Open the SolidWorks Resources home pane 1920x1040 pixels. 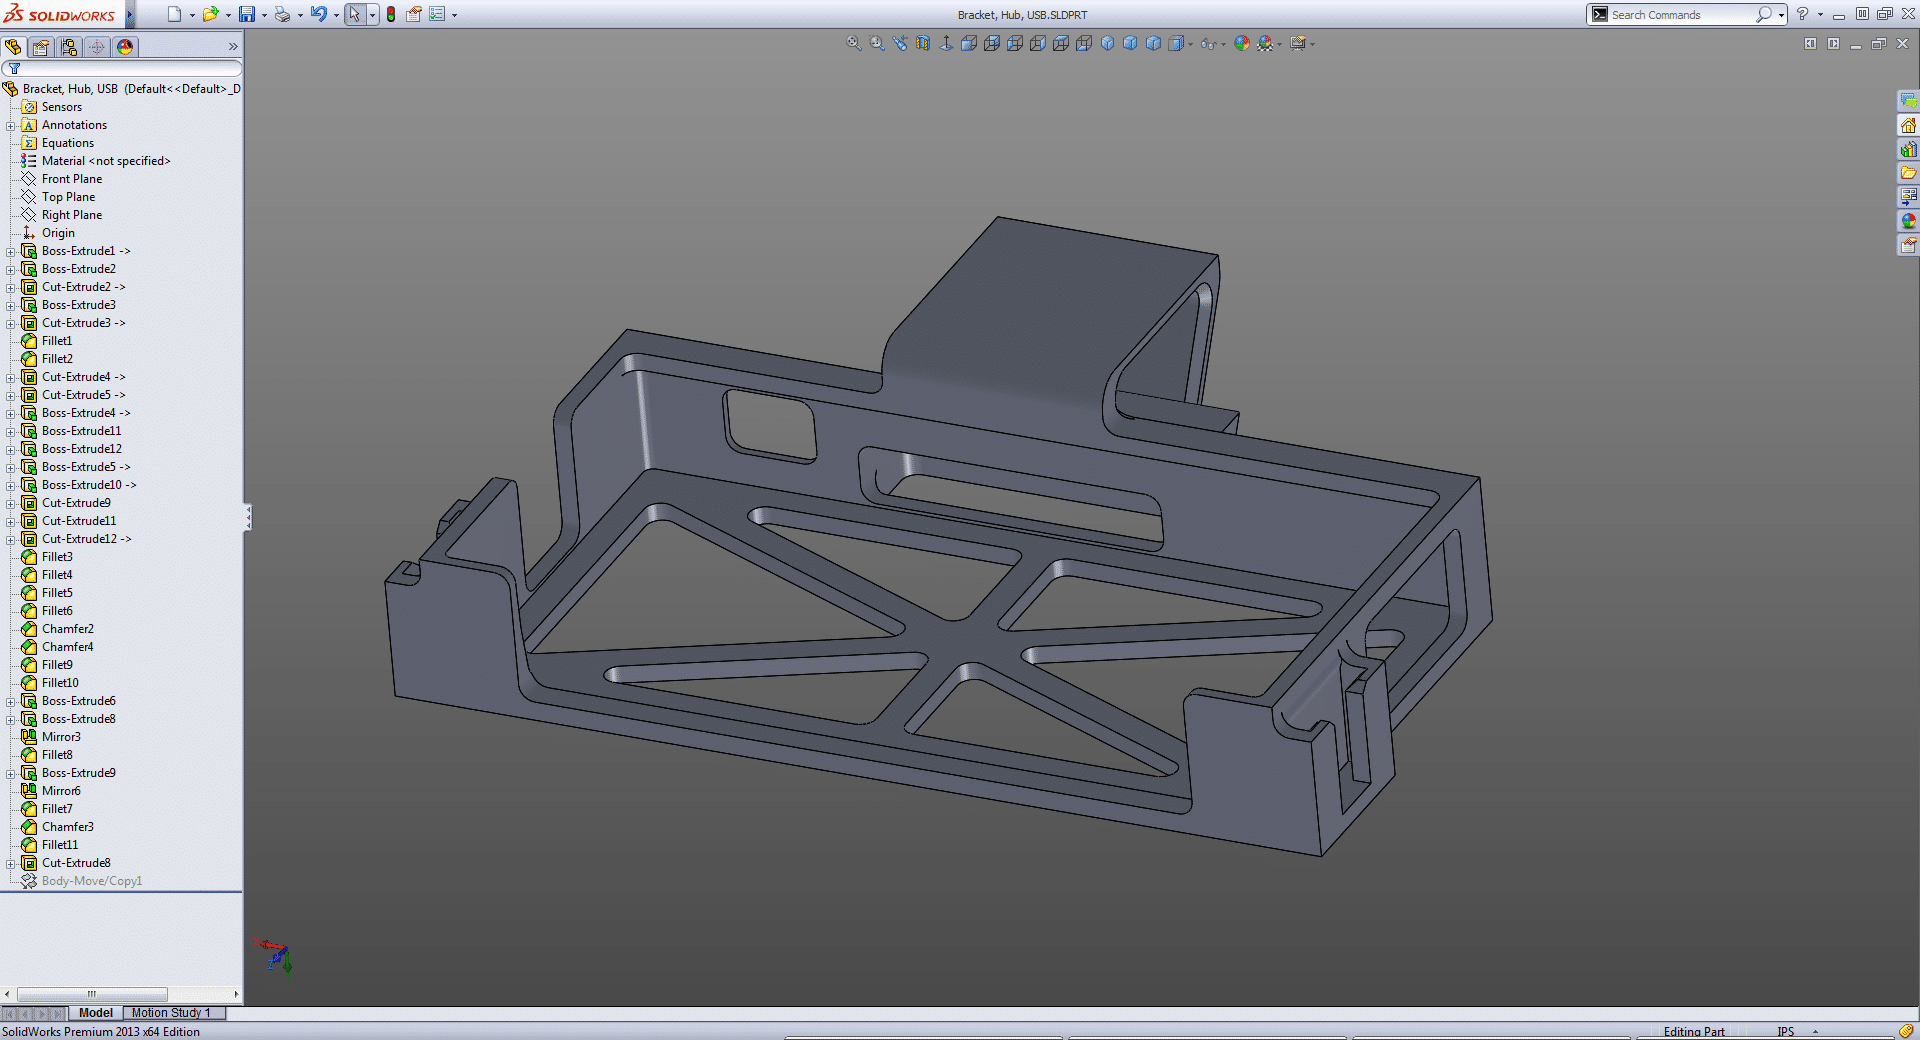coord(1908,125)
